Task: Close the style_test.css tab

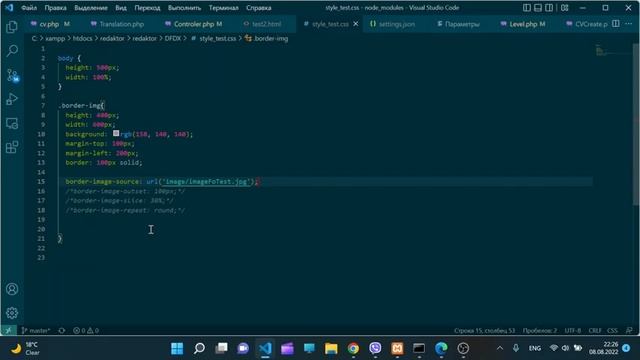Action: pyautogui.click(x=356, y=24)
